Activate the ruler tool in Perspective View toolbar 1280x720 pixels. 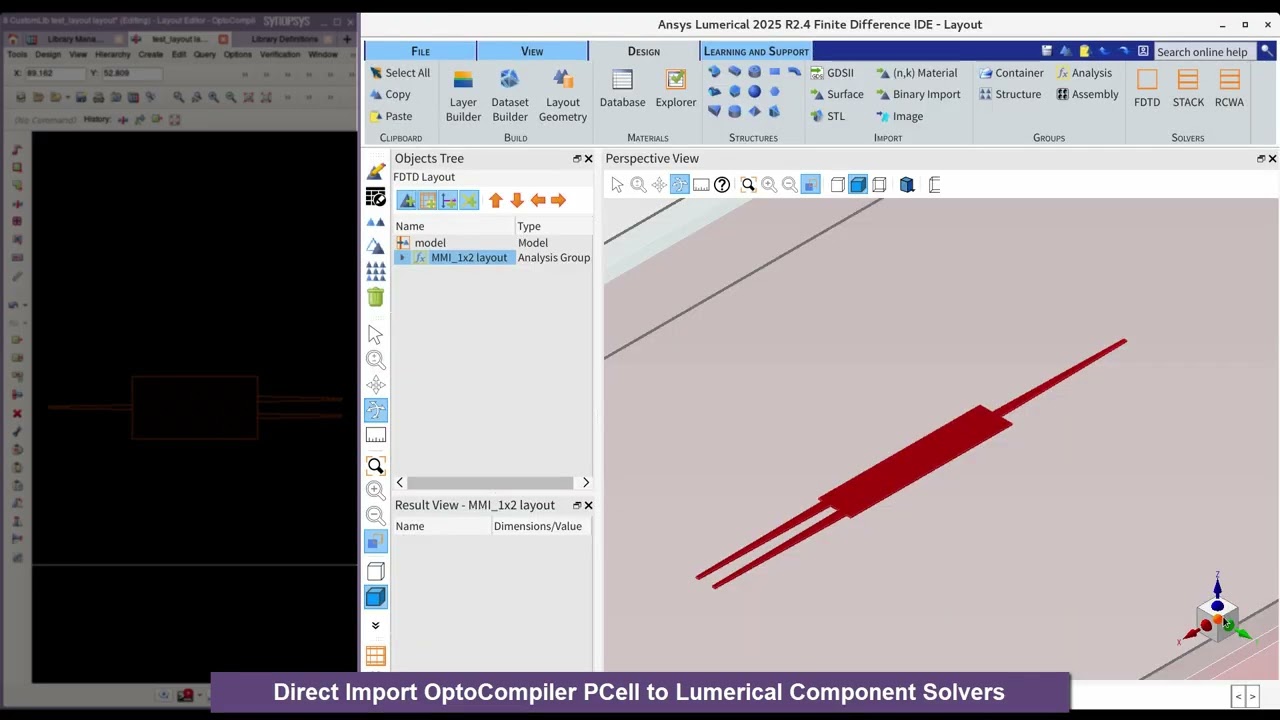[x=701, y=185]
